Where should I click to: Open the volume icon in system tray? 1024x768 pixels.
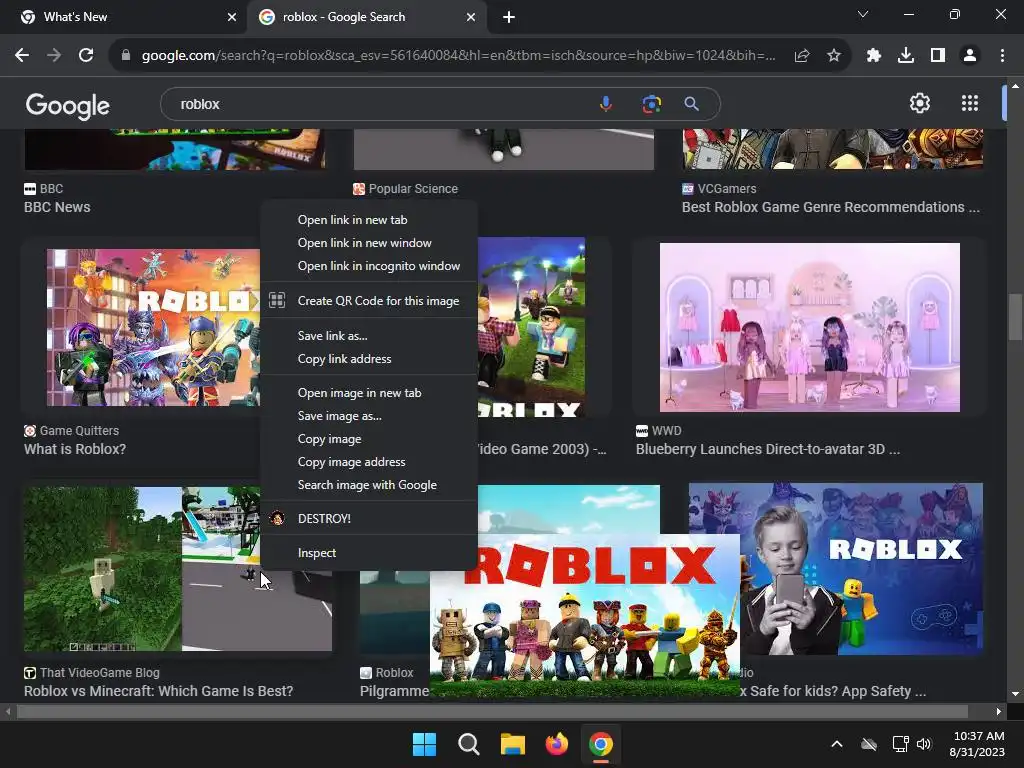click(x=923, y=744)
